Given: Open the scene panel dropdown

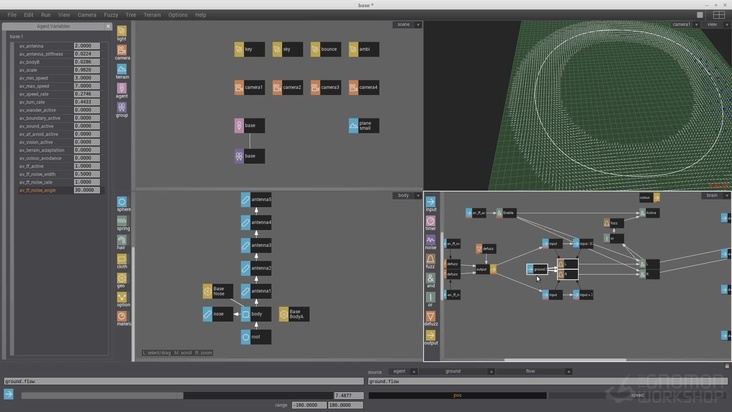Looking at the screenshot, I should [x=418, y=25].
